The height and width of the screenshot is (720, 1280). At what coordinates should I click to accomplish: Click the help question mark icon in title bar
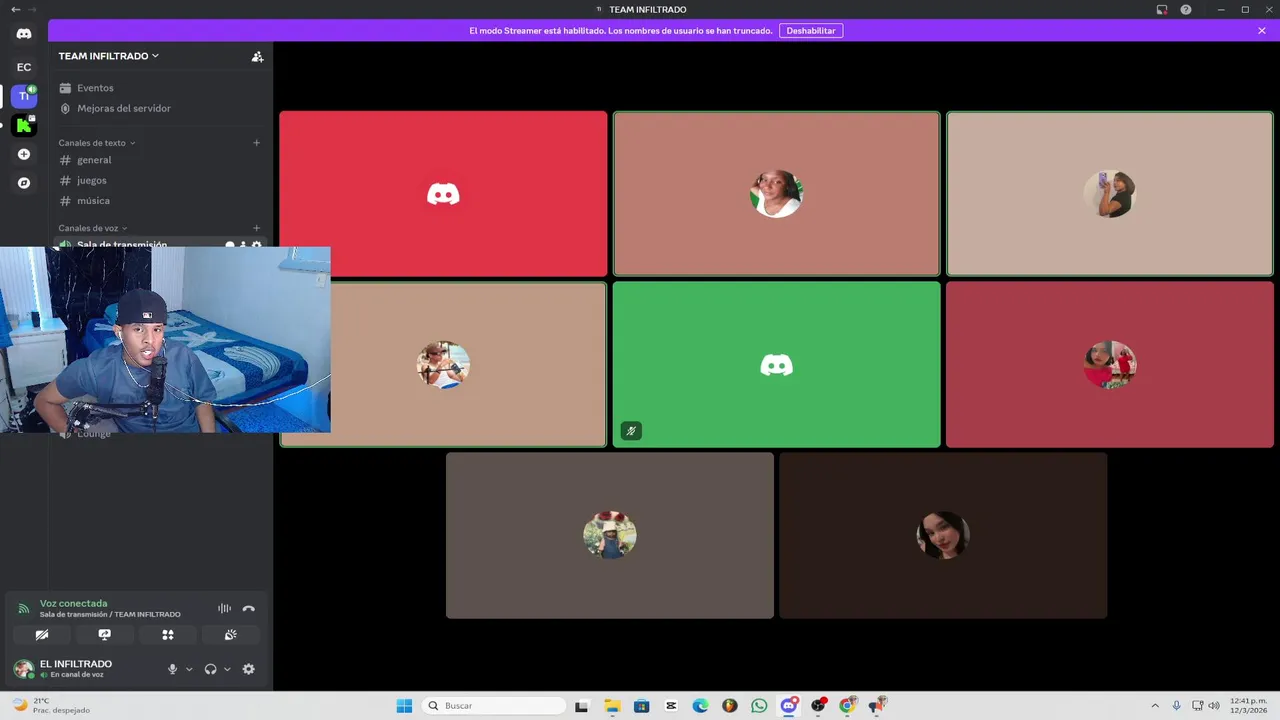(1186, 10)
